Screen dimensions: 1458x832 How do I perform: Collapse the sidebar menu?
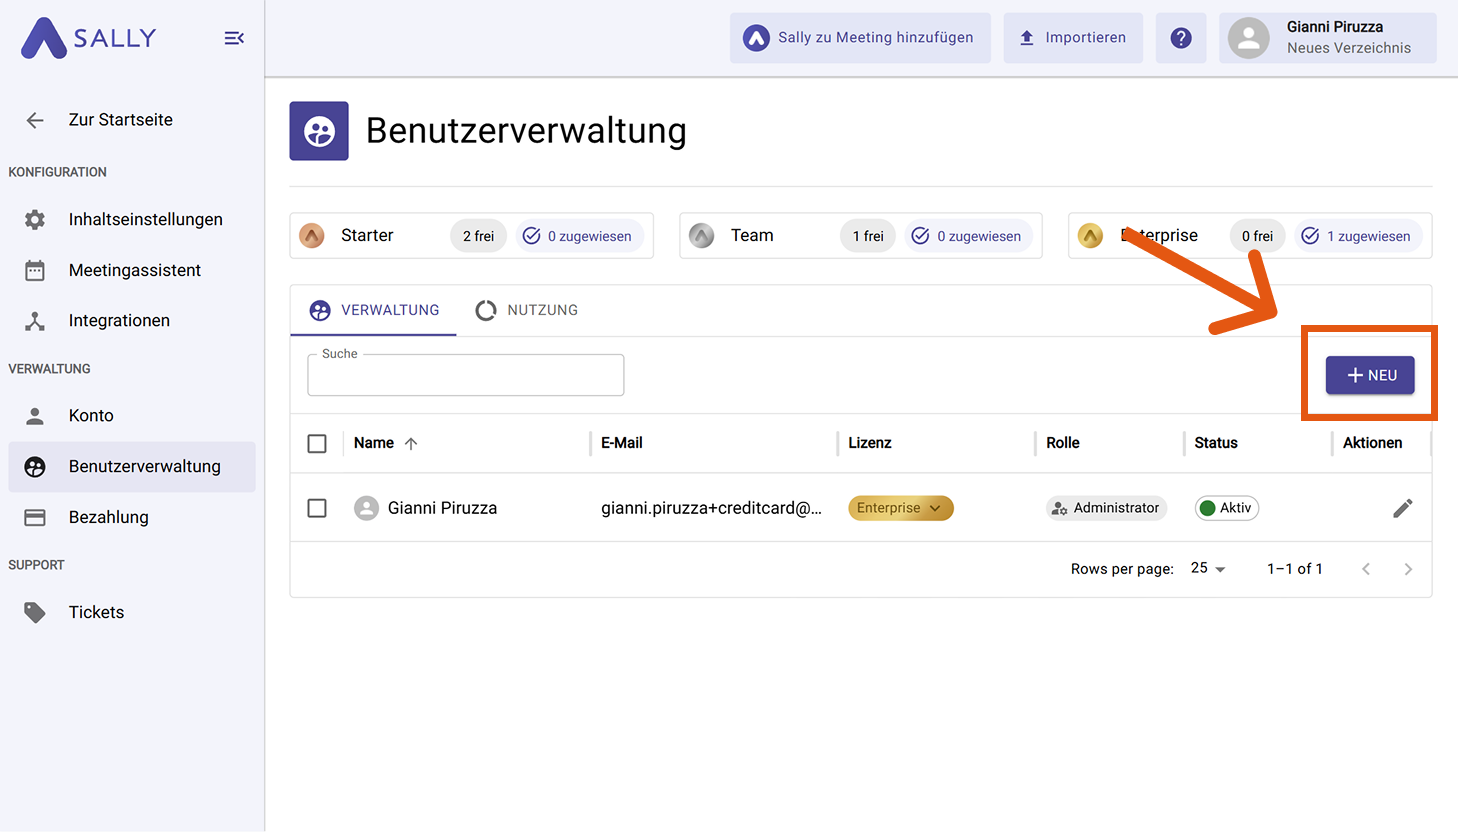click(234, 38)
